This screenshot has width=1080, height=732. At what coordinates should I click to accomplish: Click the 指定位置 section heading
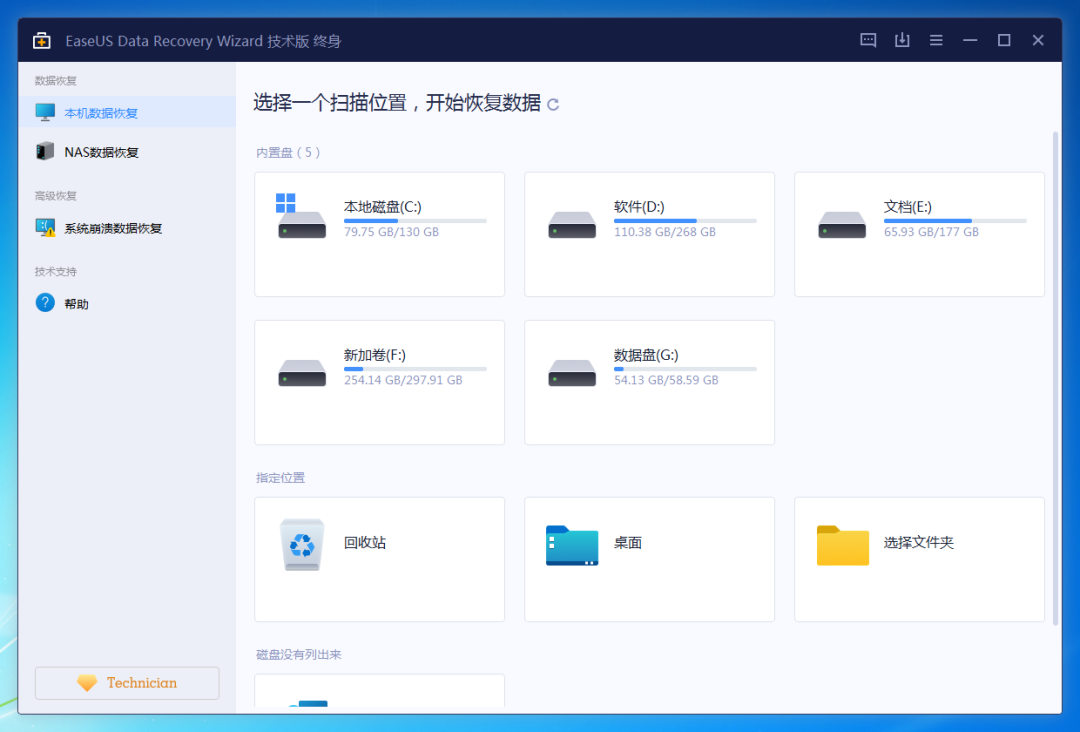point(280,478)
